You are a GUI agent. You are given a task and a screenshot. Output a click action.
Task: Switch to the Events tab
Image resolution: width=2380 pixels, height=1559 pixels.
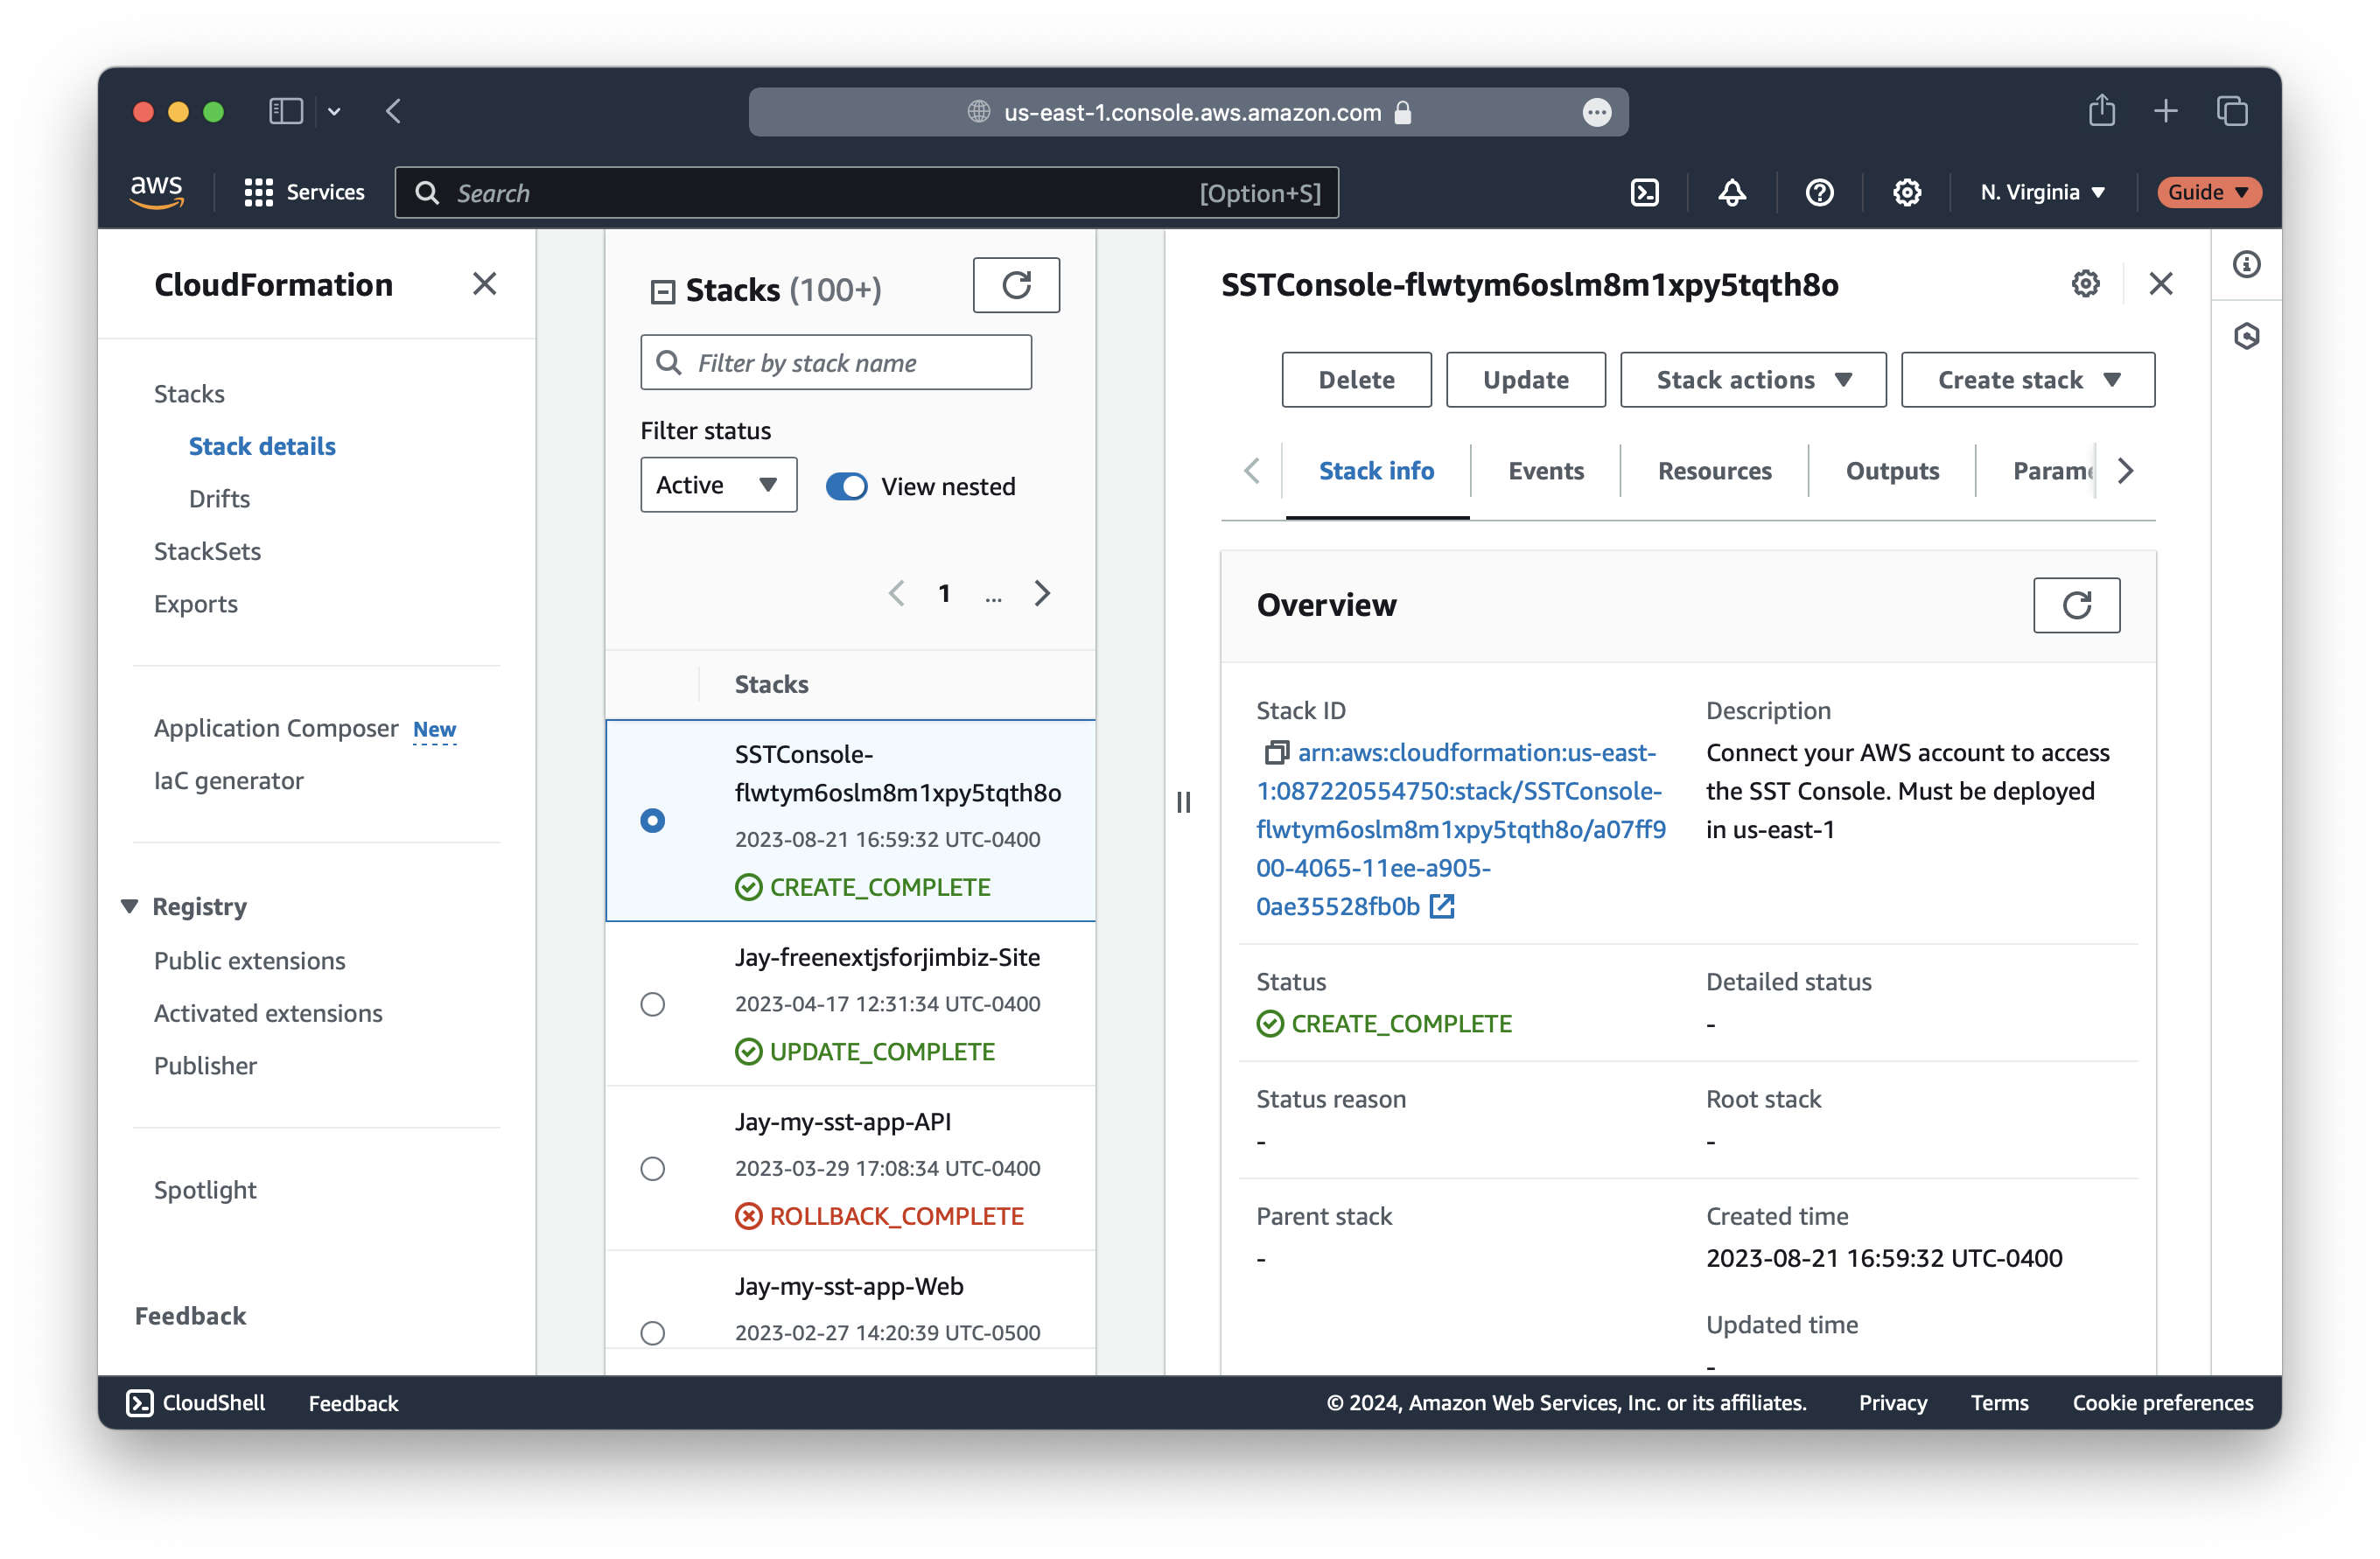[1543, 470]
